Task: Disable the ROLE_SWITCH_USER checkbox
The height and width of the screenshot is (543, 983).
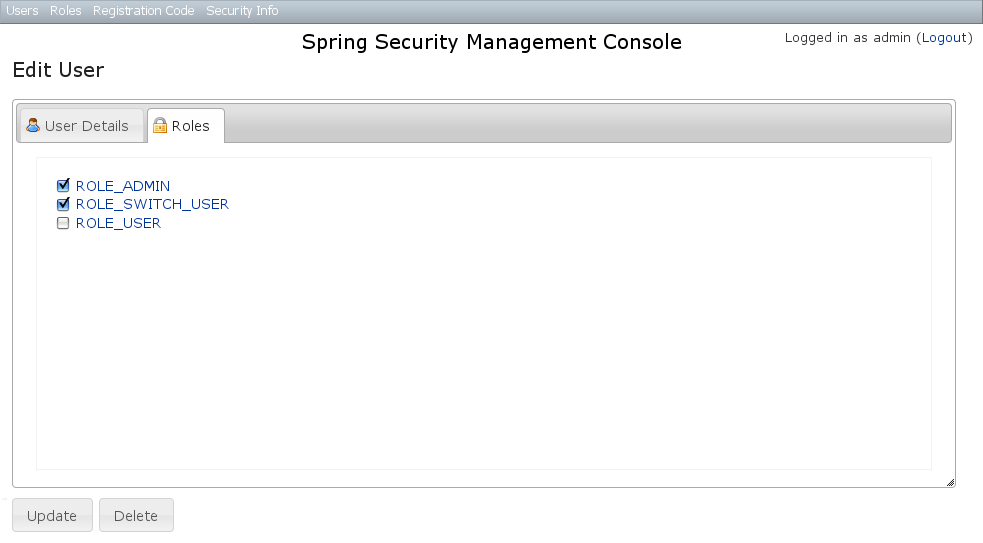Action: click(63, 205)
